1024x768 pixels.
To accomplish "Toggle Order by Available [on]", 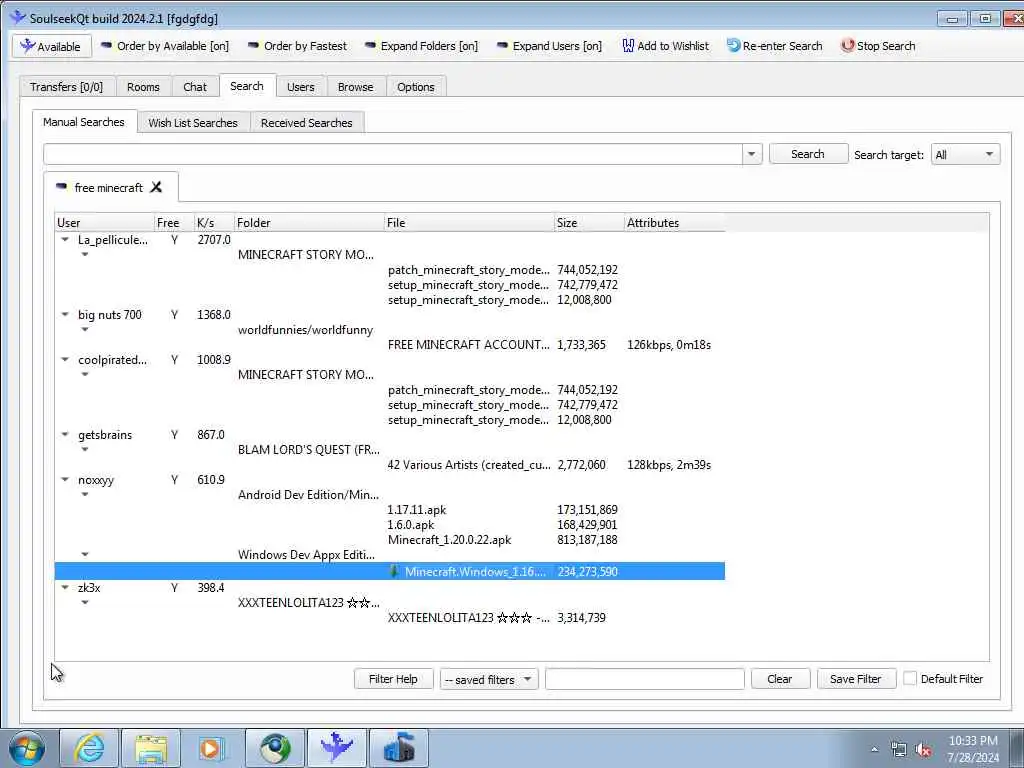I will click(x=165, y=46).
